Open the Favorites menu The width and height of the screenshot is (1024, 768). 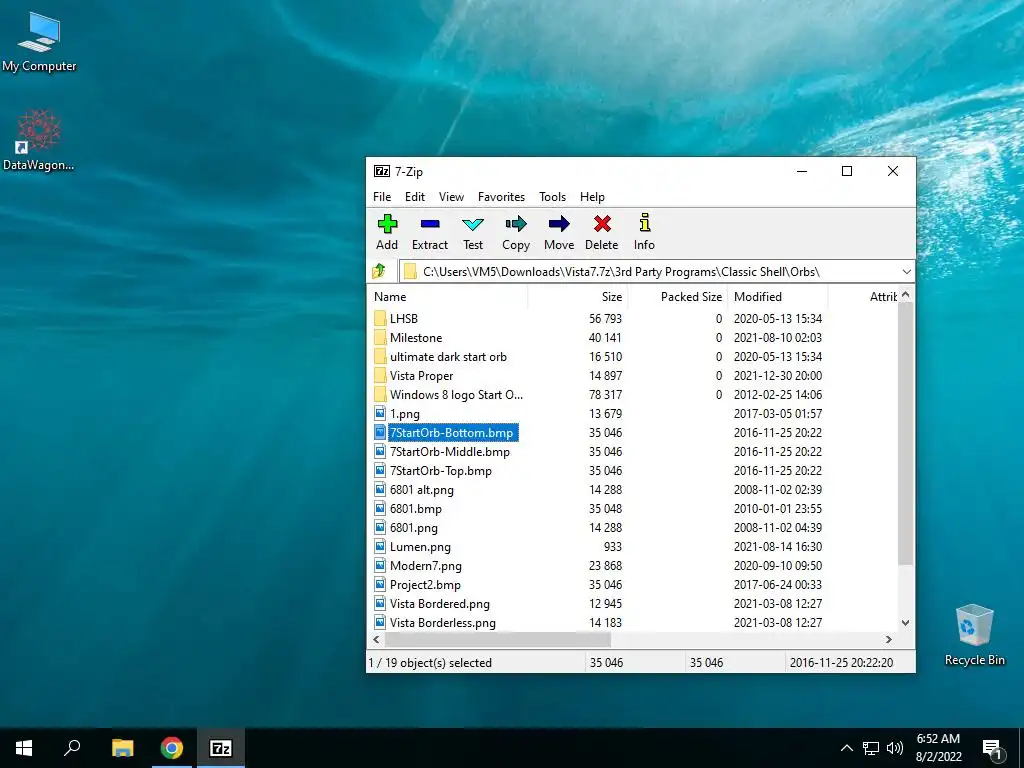point(501,197)
